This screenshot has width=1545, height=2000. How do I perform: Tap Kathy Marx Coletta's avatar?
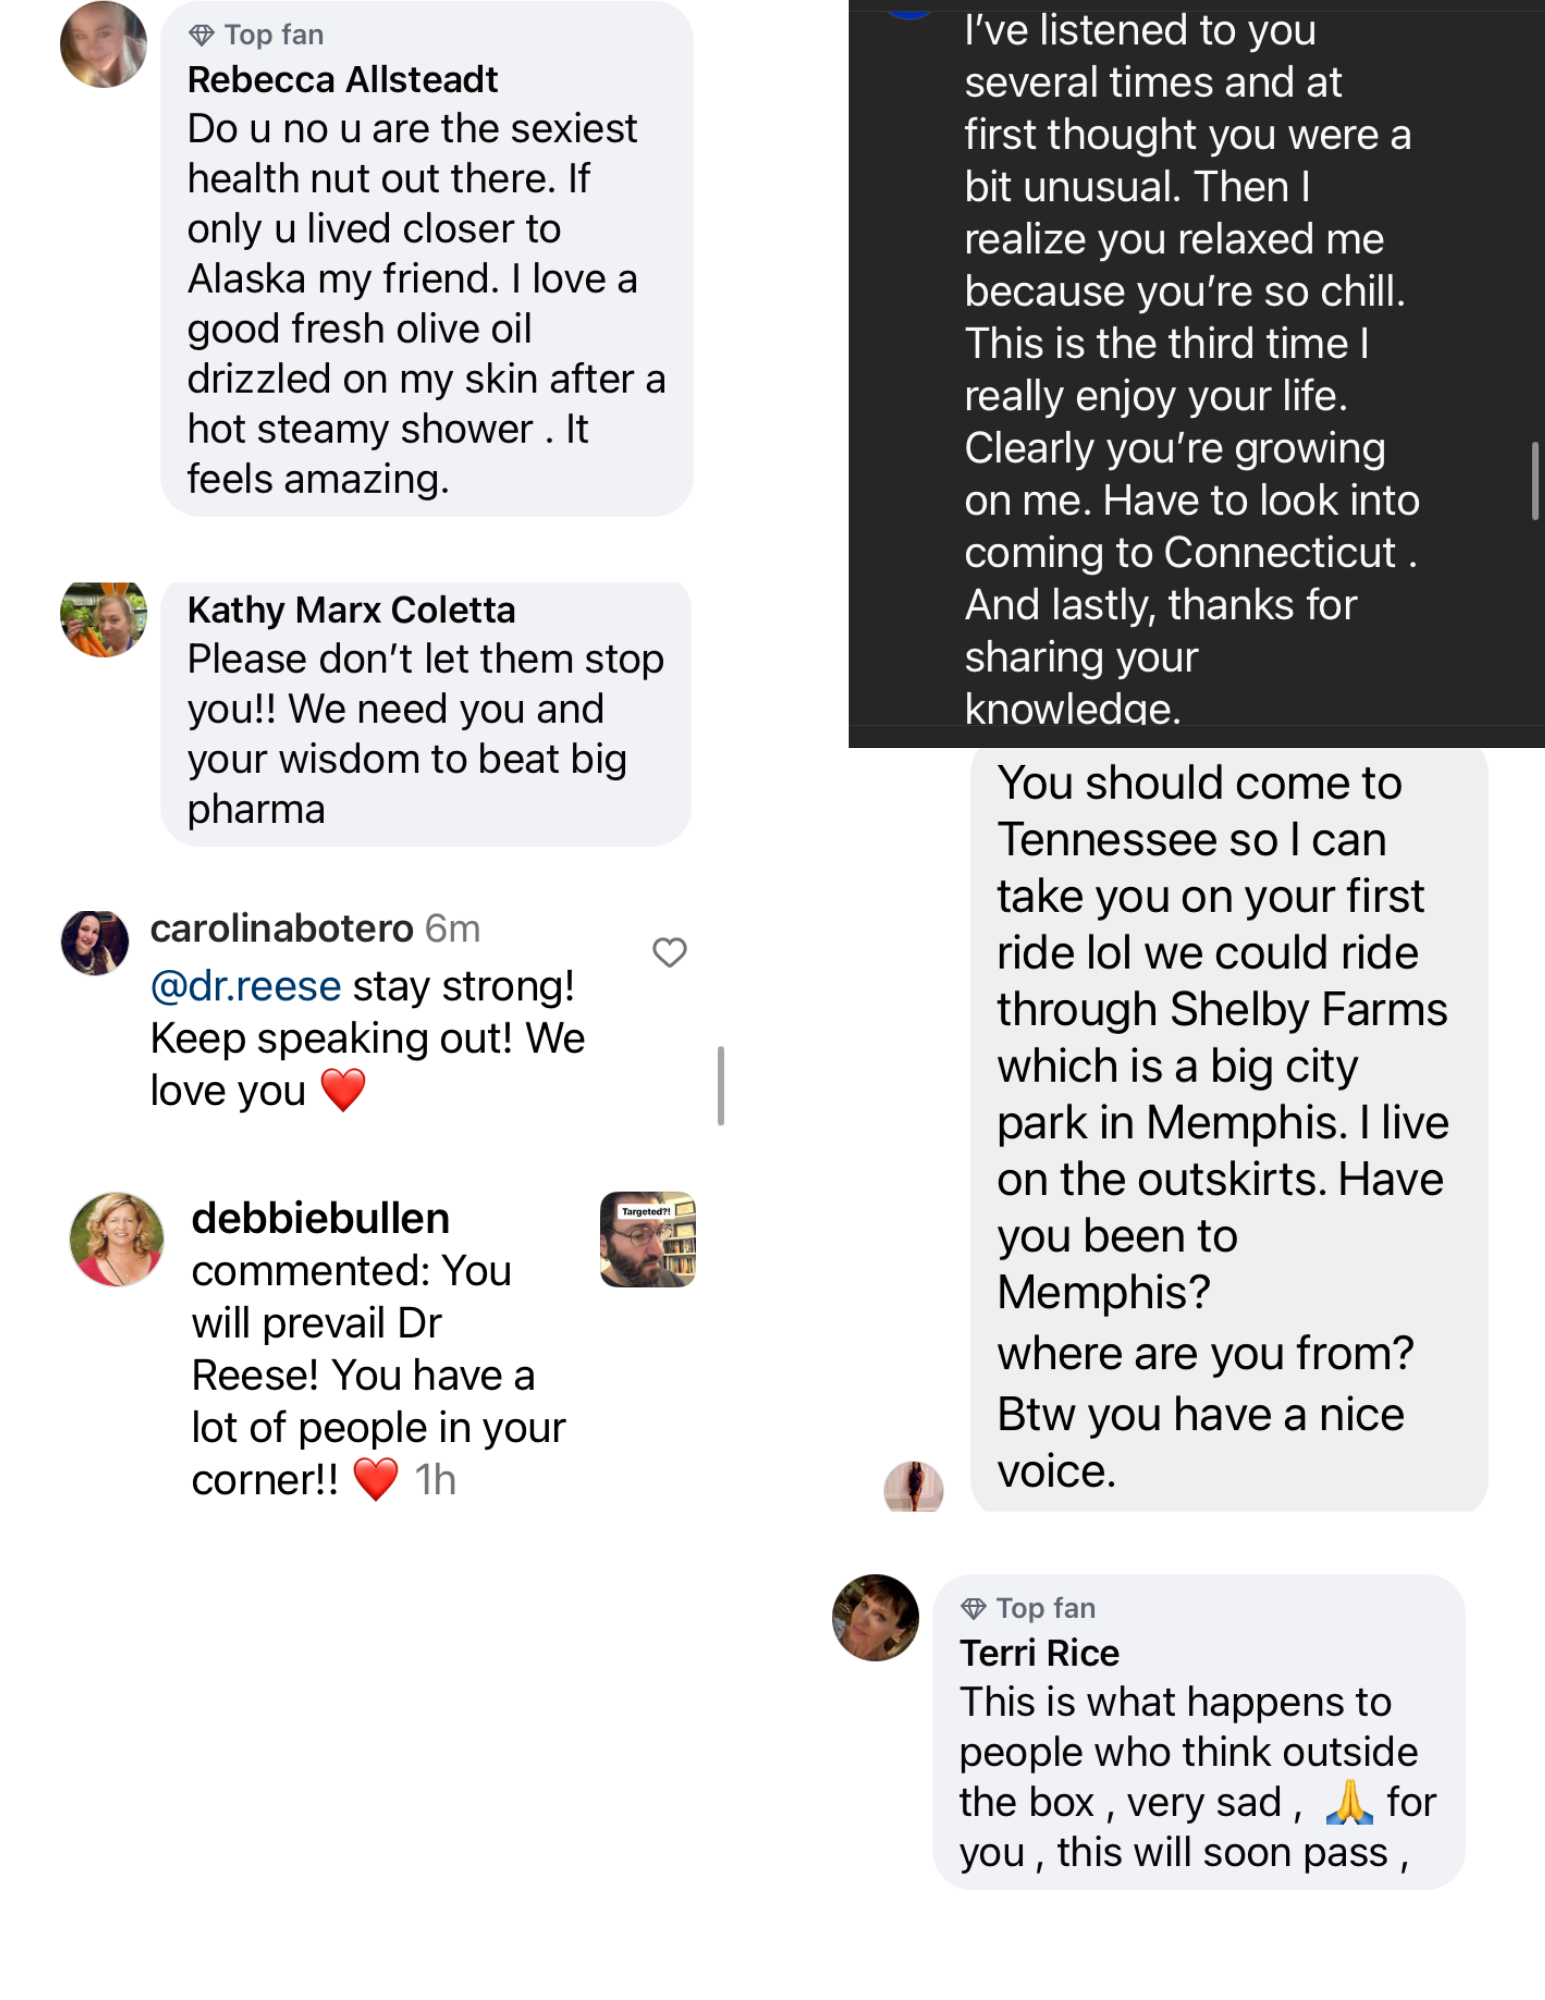(103, 619)
